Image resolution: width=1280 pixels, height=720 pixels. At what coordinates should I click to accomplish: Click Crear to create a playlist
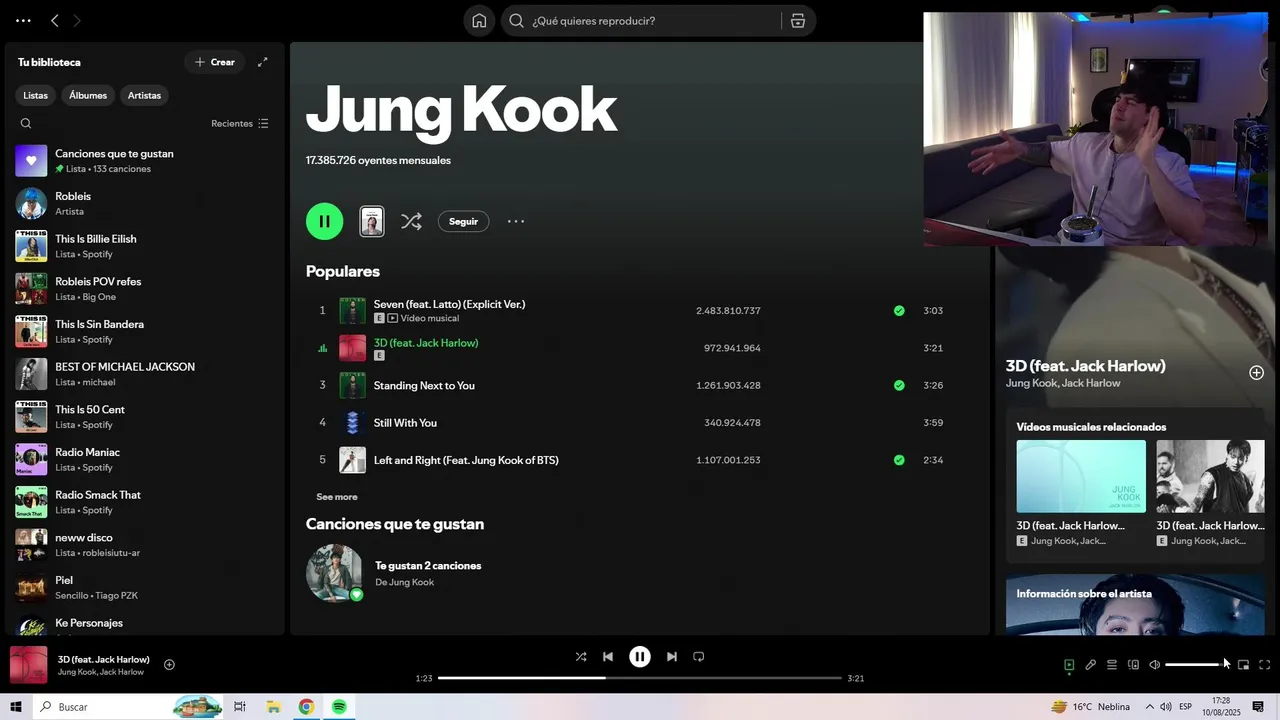(215, 62)
